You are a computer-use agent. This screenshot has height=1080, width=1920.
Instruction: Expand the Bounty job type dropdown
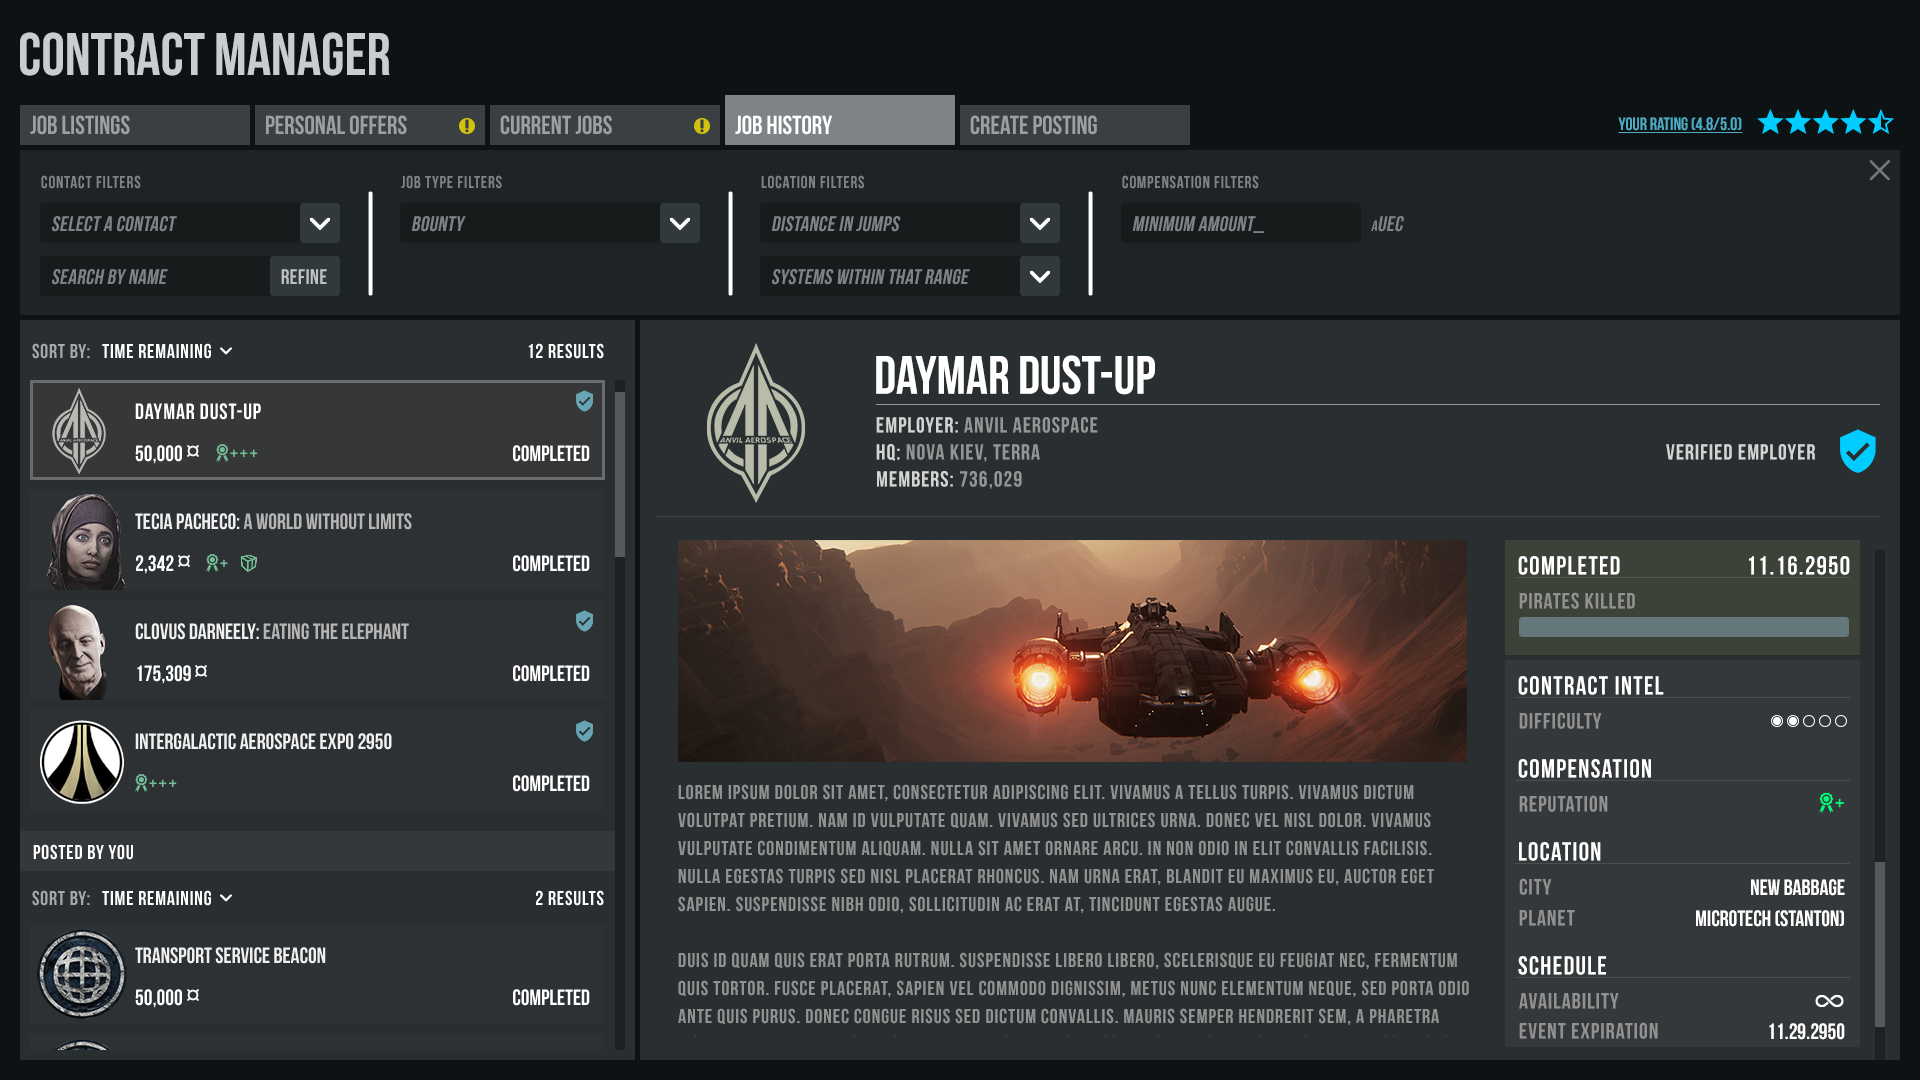(x=680, y=224)
